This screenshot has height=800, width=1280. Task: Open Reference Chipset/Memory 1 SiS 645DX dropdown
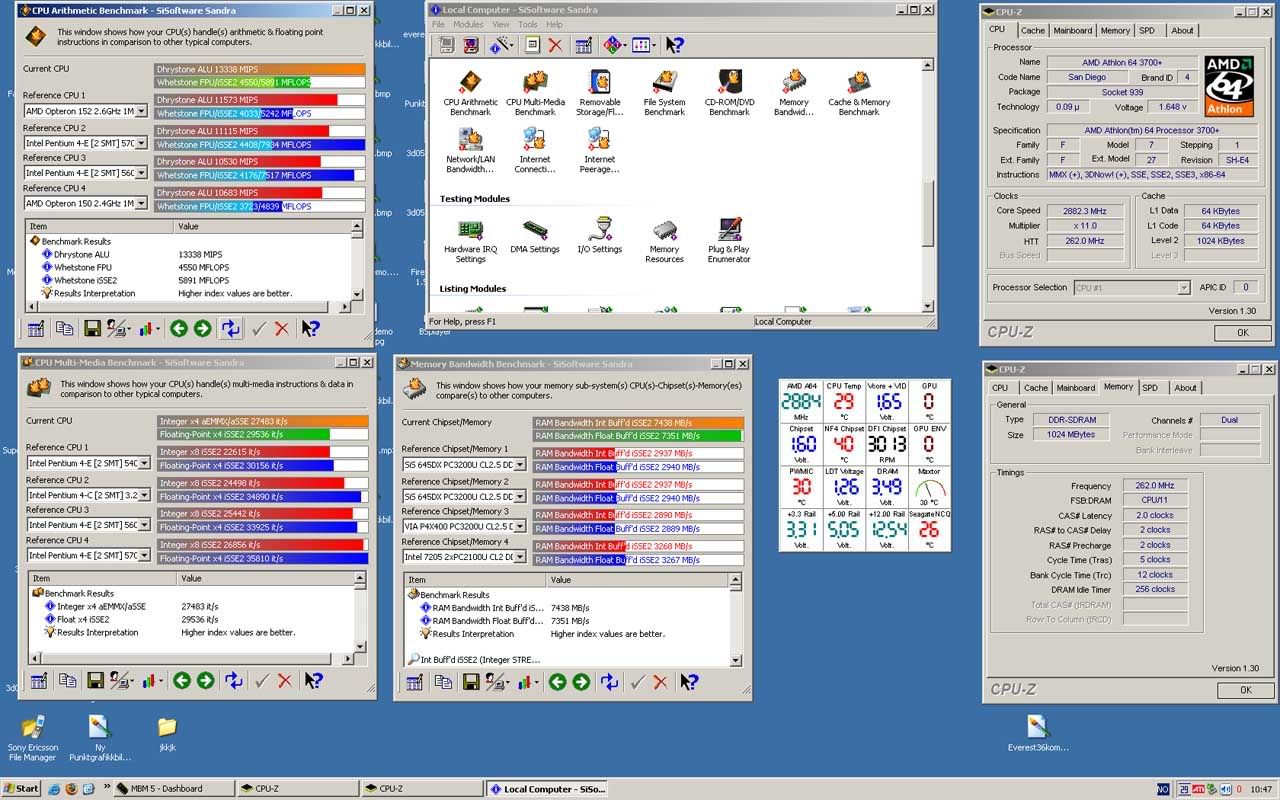519,465
